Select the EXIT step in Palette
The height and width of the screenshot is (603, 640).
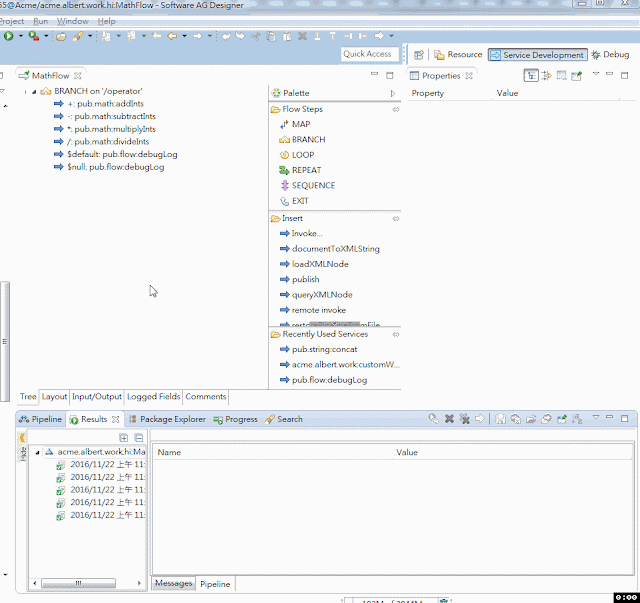coord(294,201)
